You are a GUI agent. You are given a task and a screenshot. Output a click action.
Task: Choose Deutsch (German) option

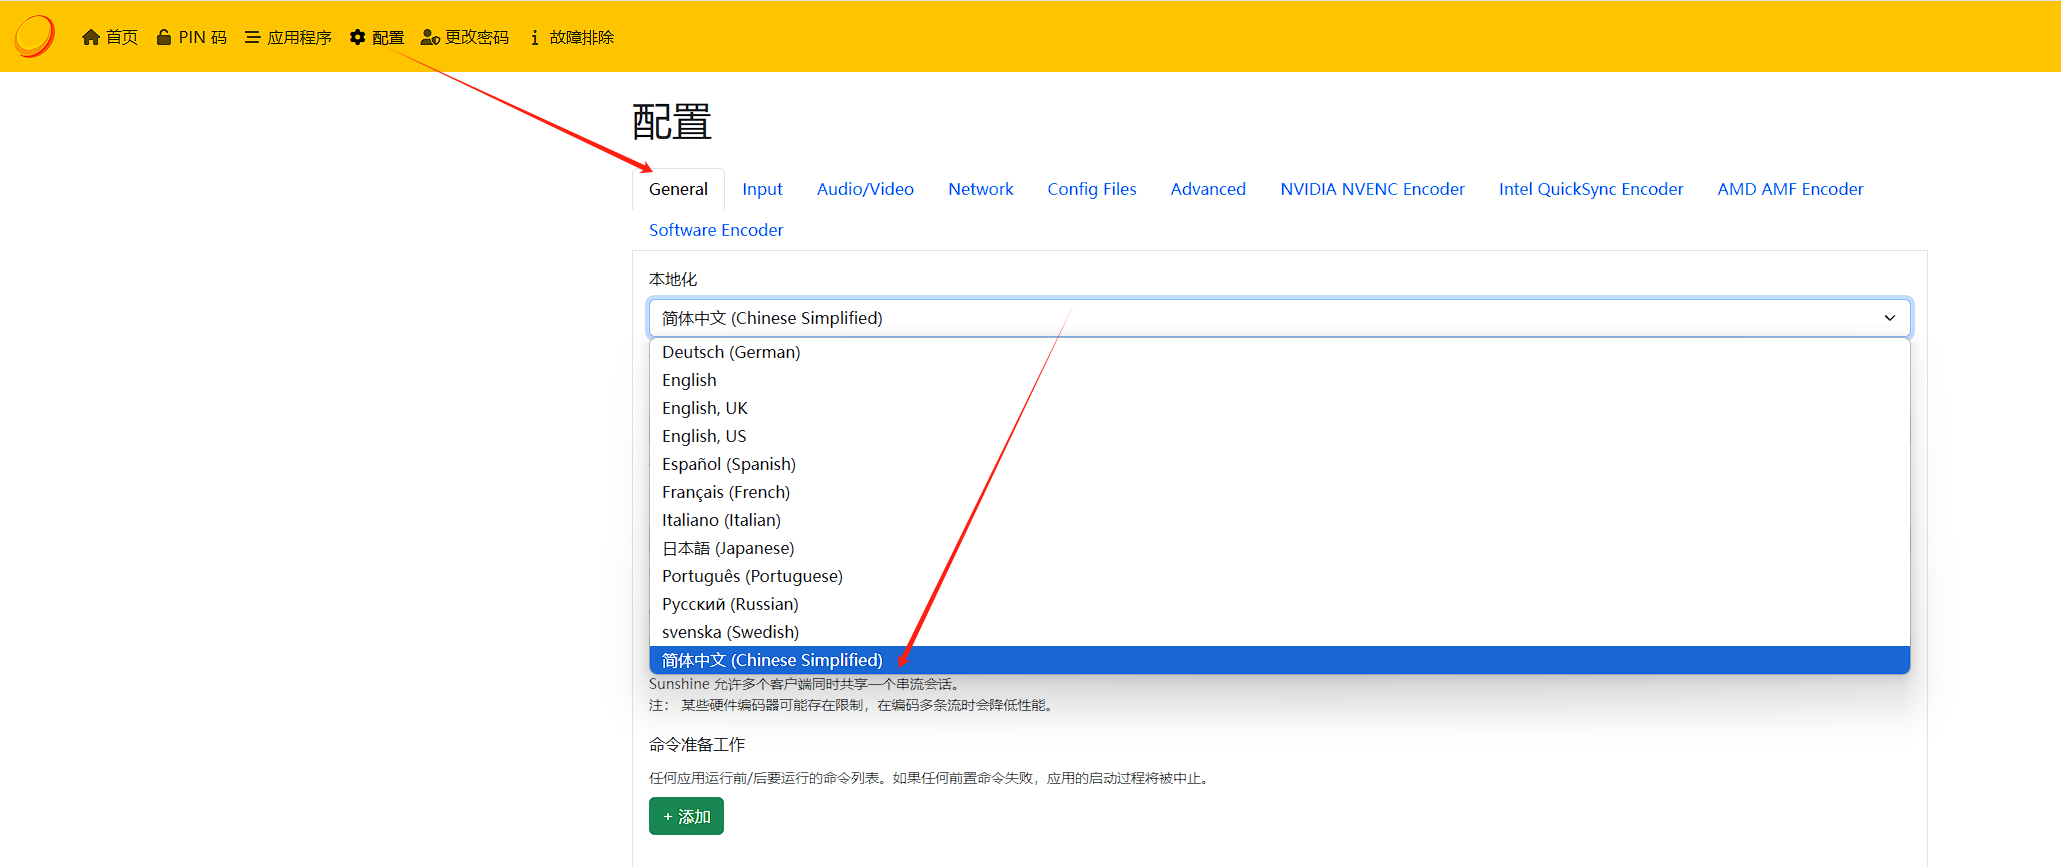pos(1280,352)
